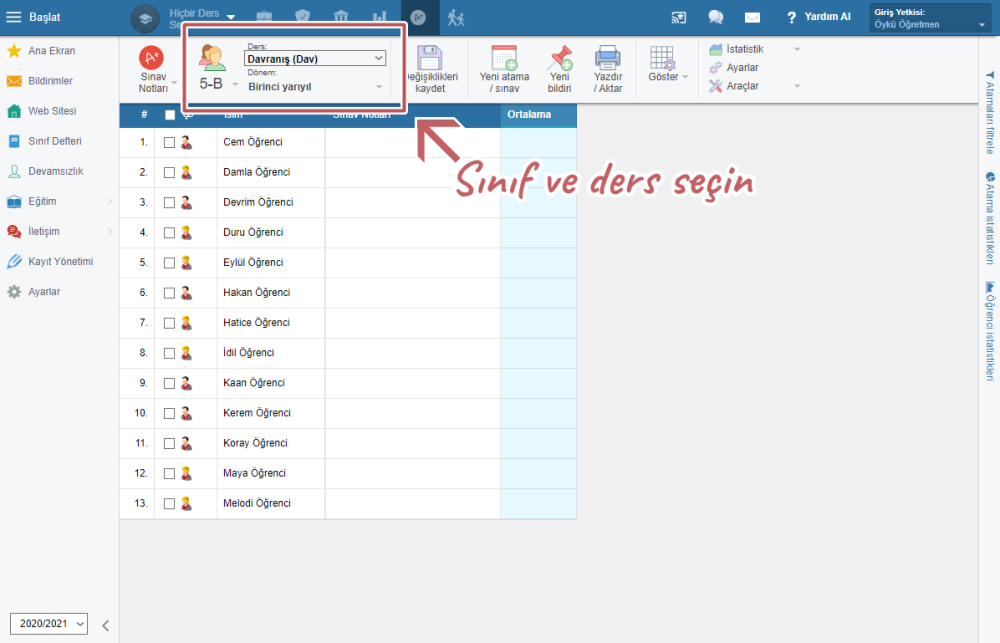Click the Ortalama cell for Duru Öğrenci

click(x=538, y=233)
